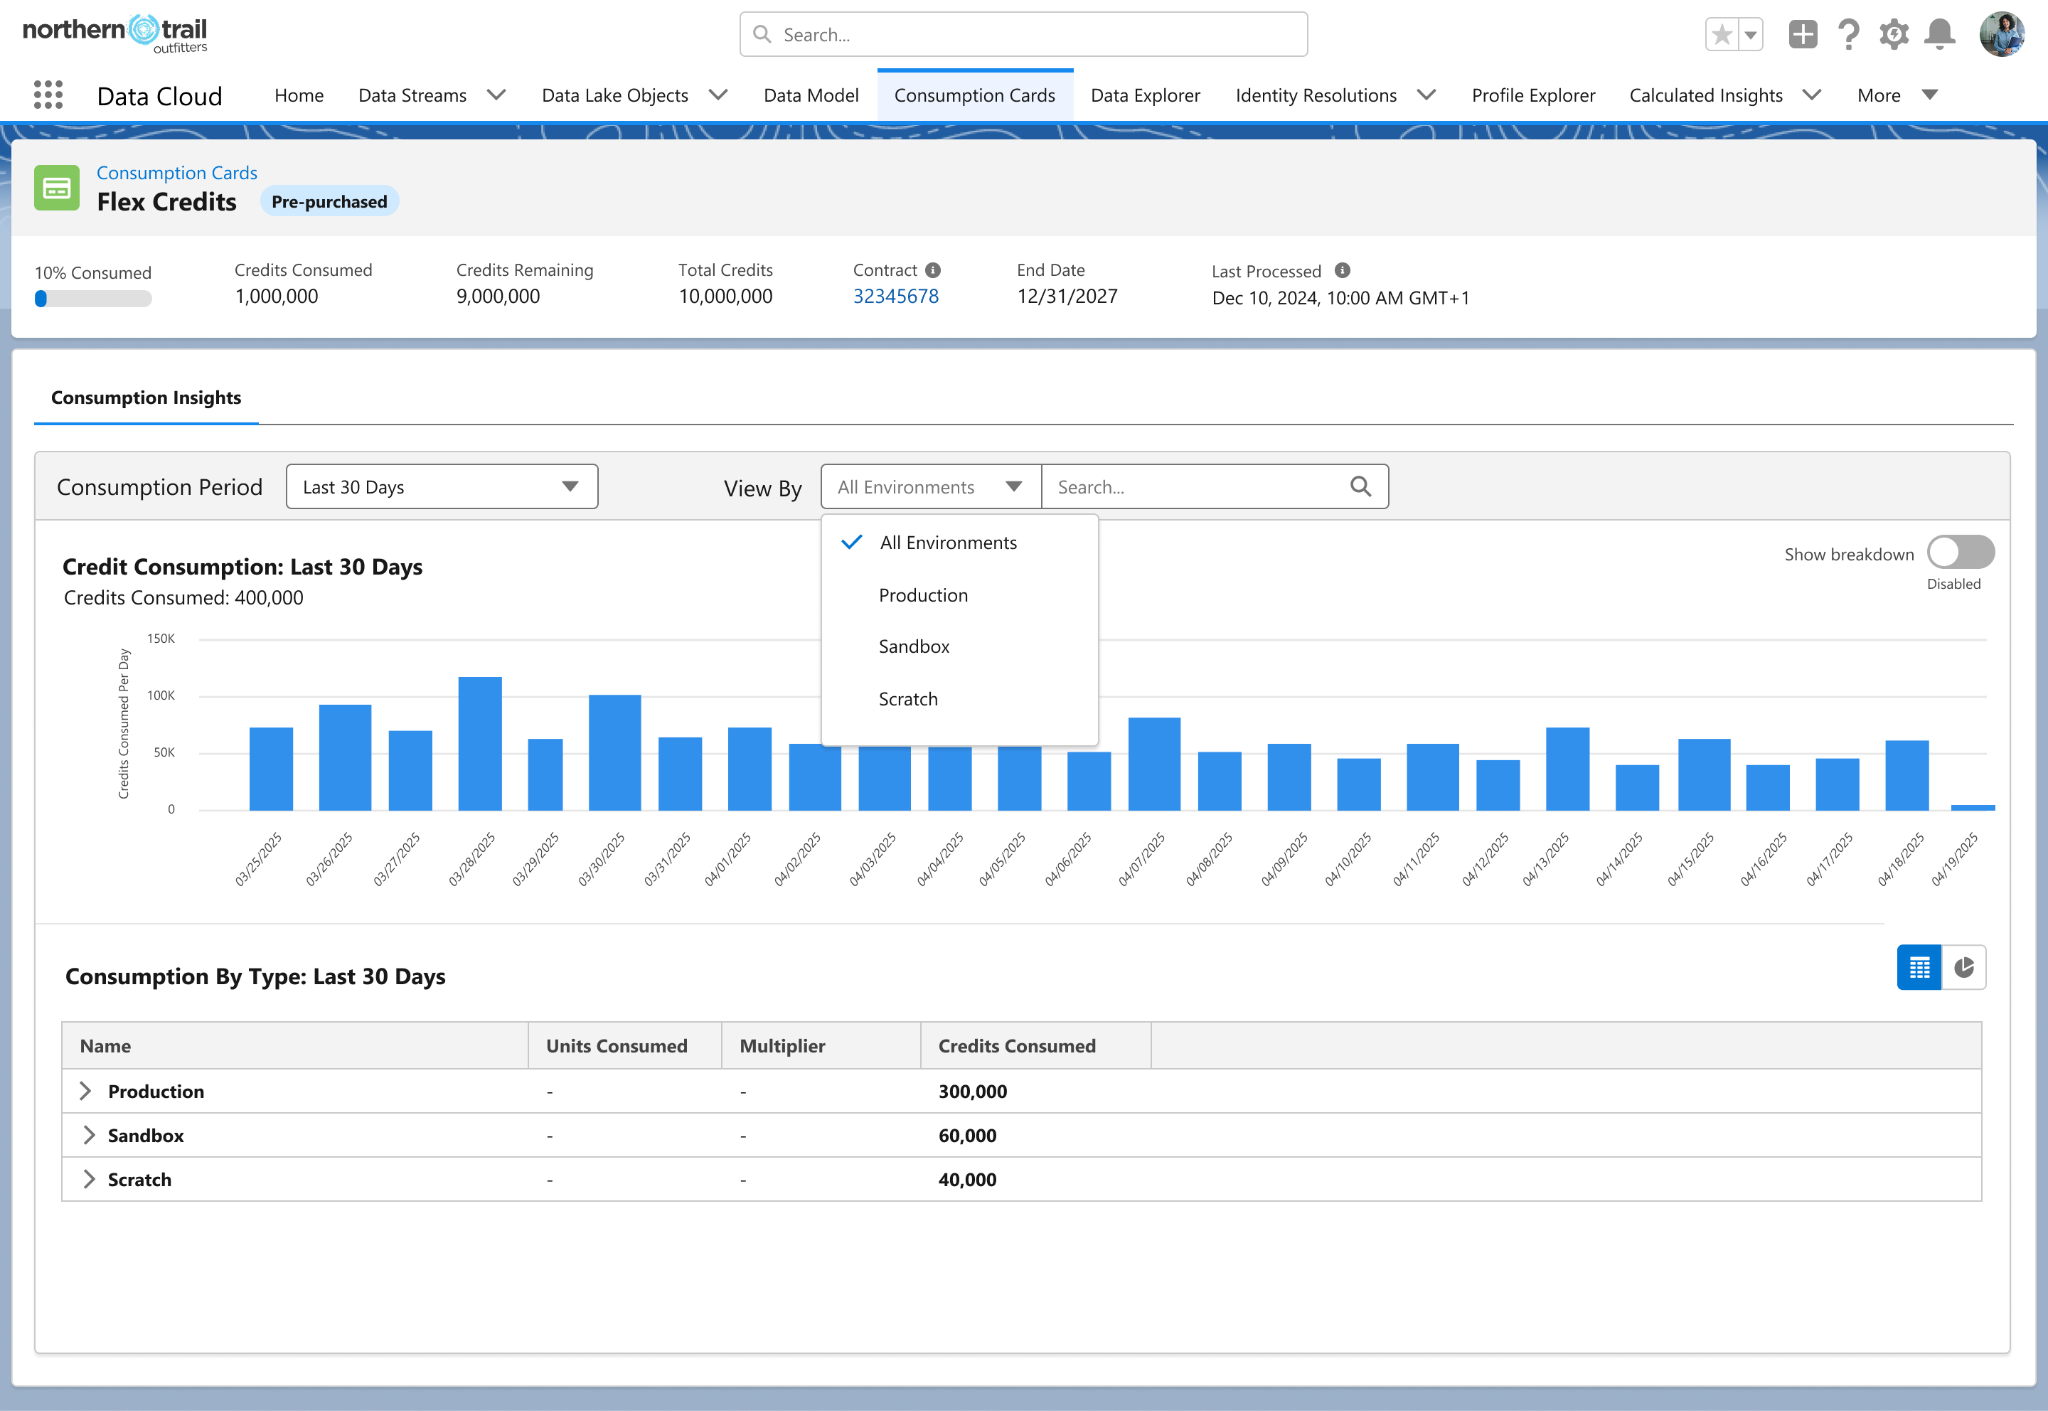Click the notifications bell icon

tap(1940, 35)
